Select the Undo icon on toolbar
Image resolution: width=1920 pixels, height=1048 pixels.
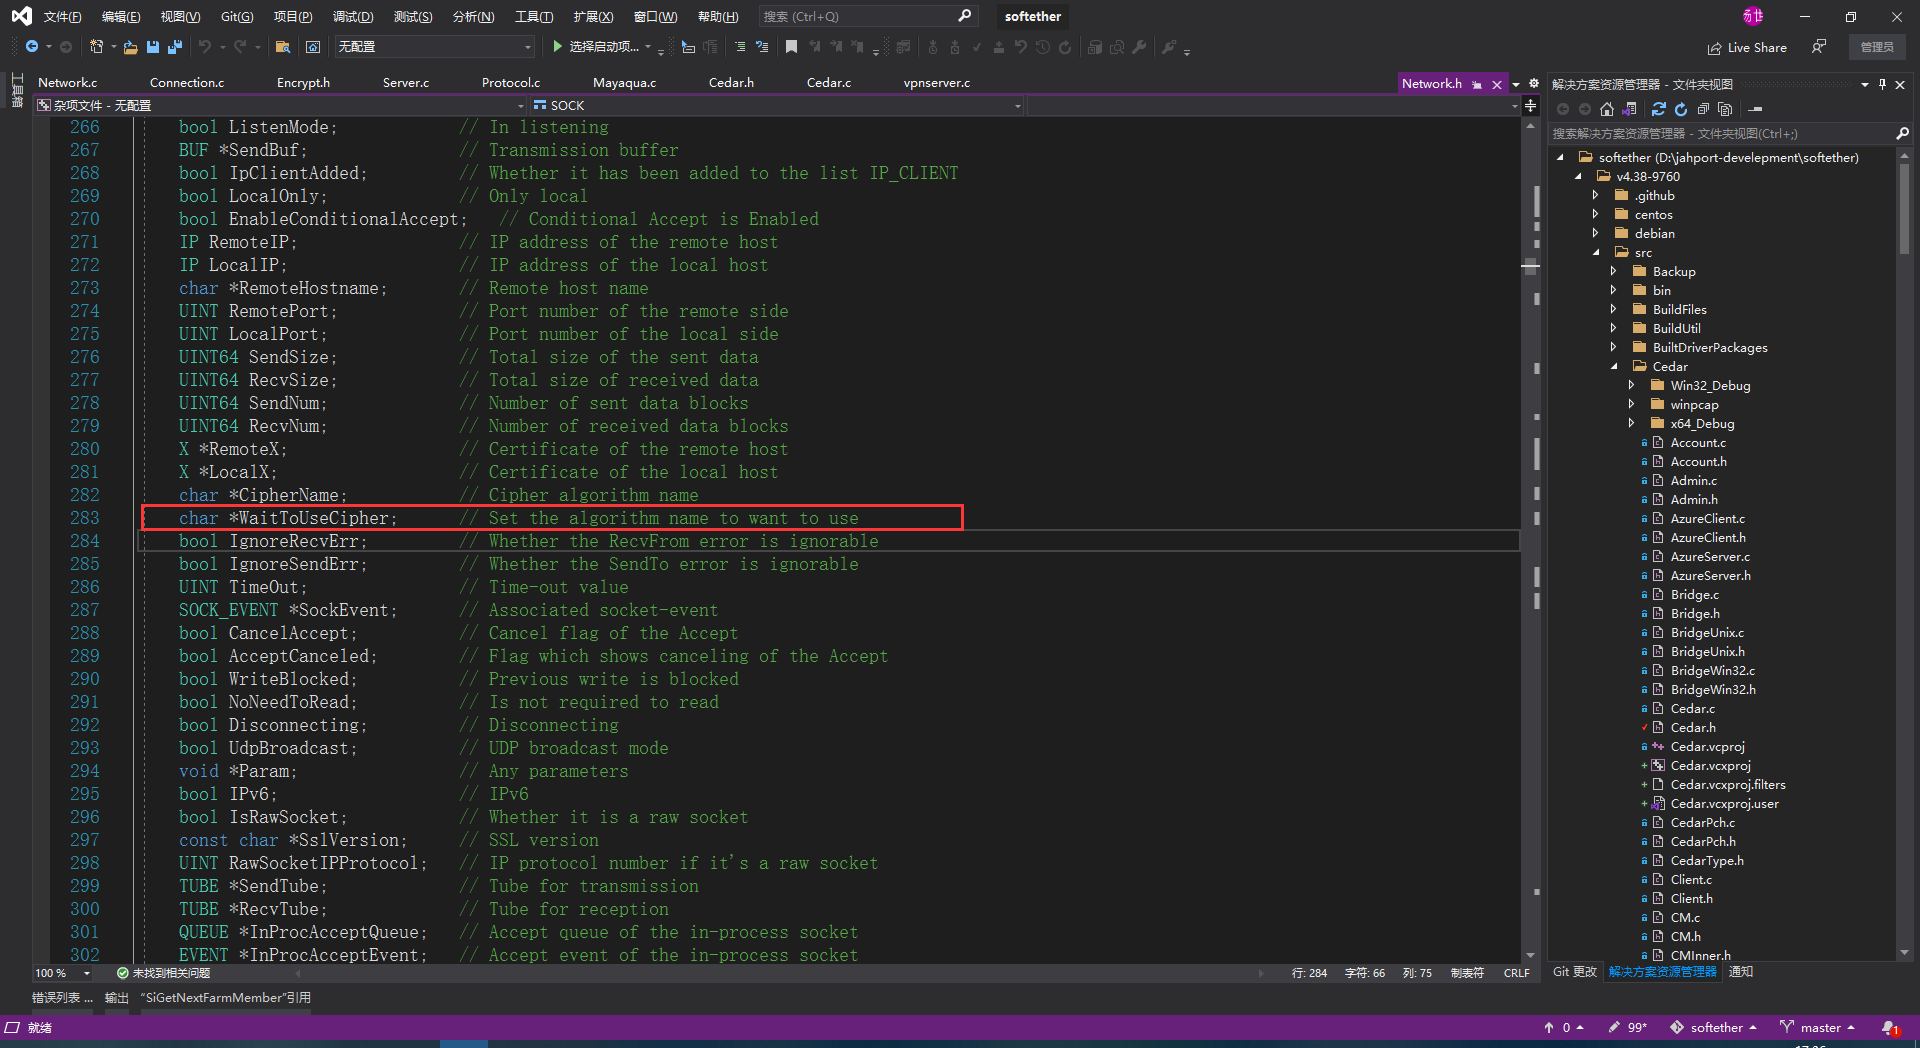[205, 47]
